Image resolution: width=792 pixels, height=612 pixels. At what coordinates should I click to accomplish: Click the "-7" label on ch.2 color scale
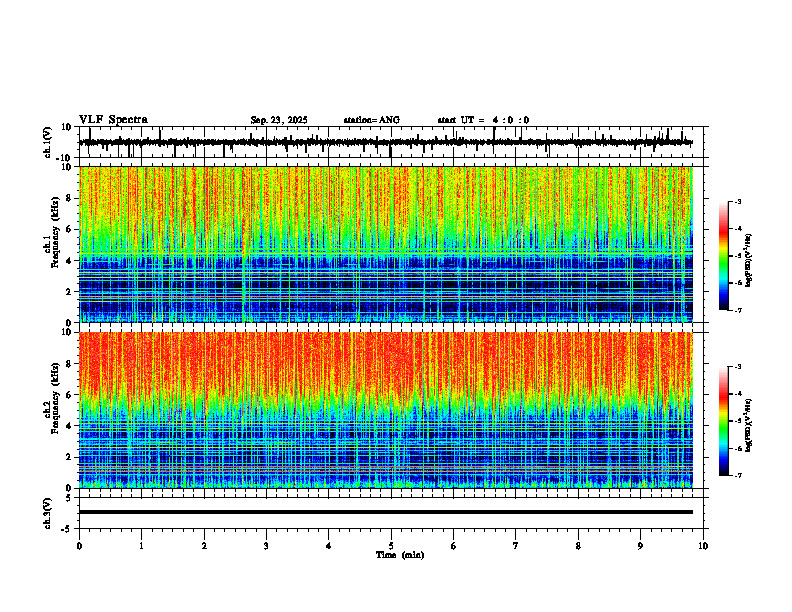[x=737, y=475]
